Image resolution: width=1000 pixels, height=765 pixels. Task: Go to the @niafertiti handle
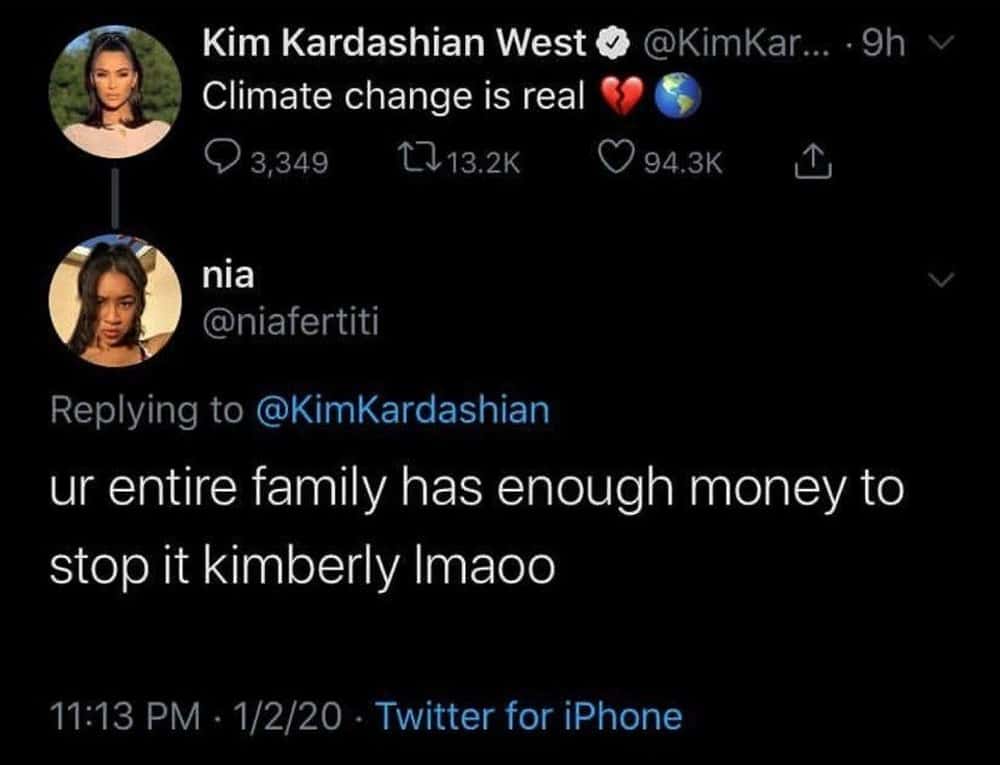291,323
